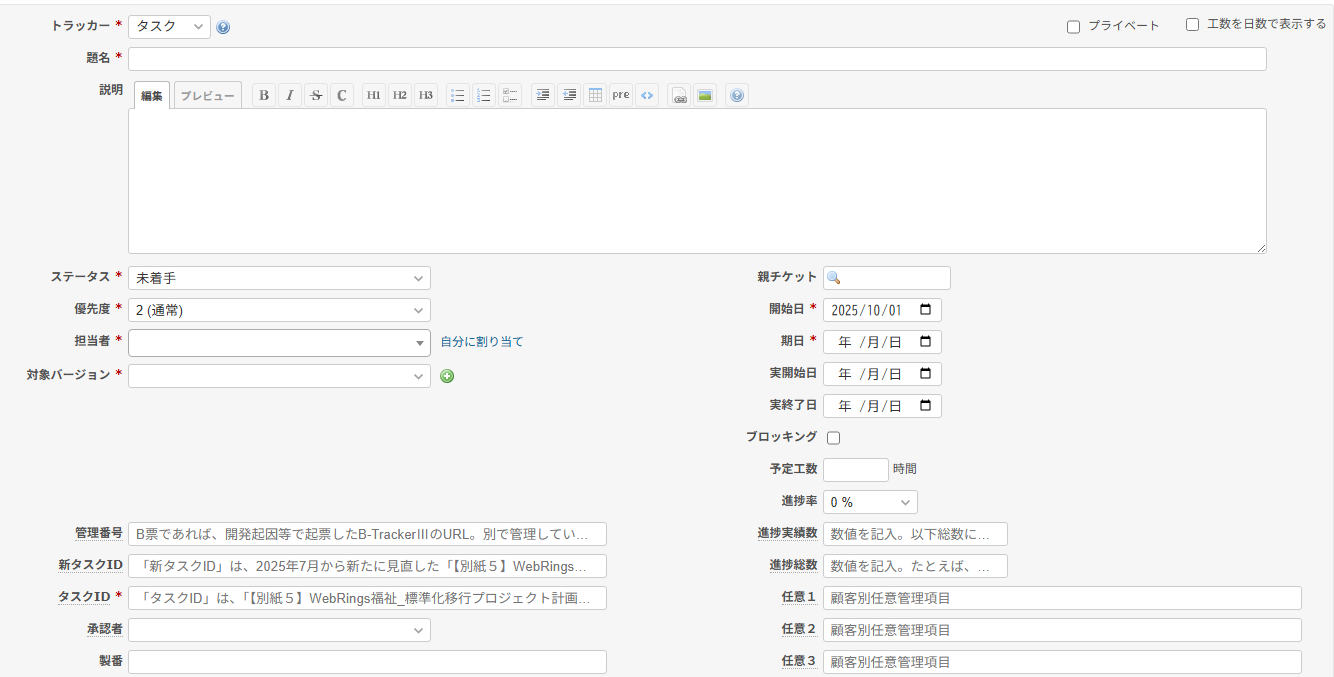
Task: Tick the ブロッキング checkbox
Action: [x=834, y=438]
